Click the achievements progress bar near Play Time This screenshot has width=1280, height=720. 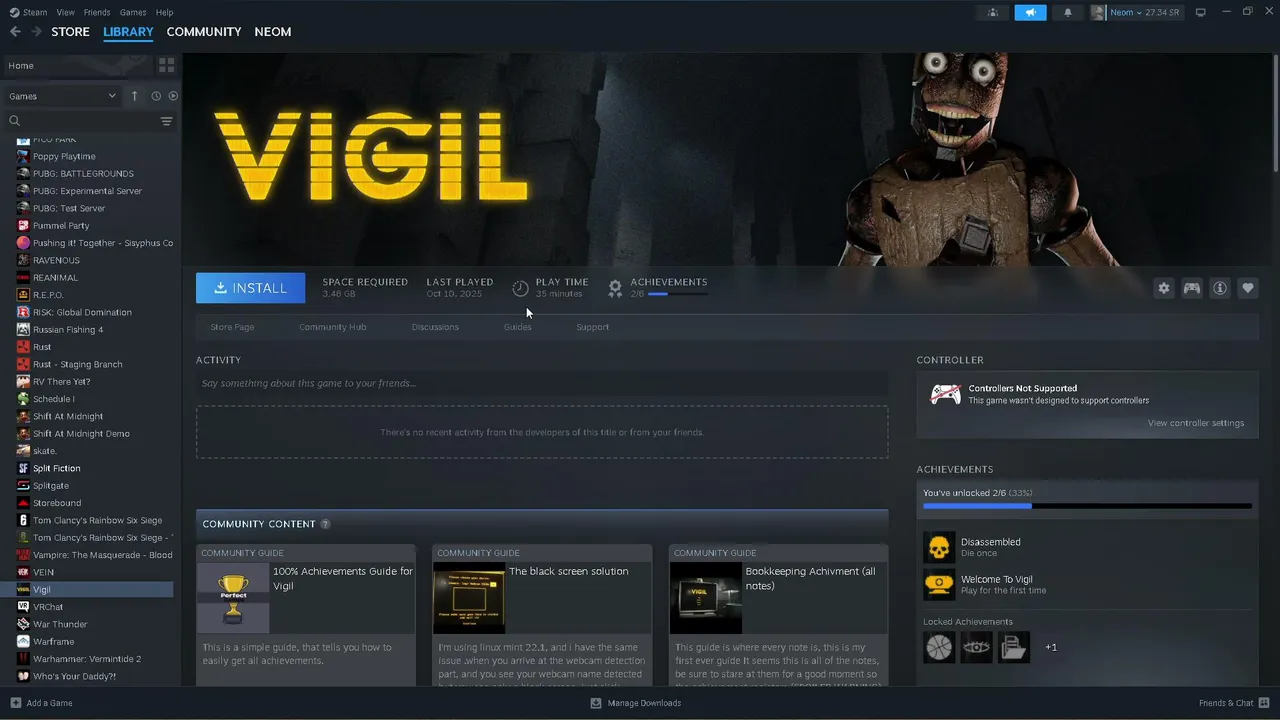[x=678, y=294]
